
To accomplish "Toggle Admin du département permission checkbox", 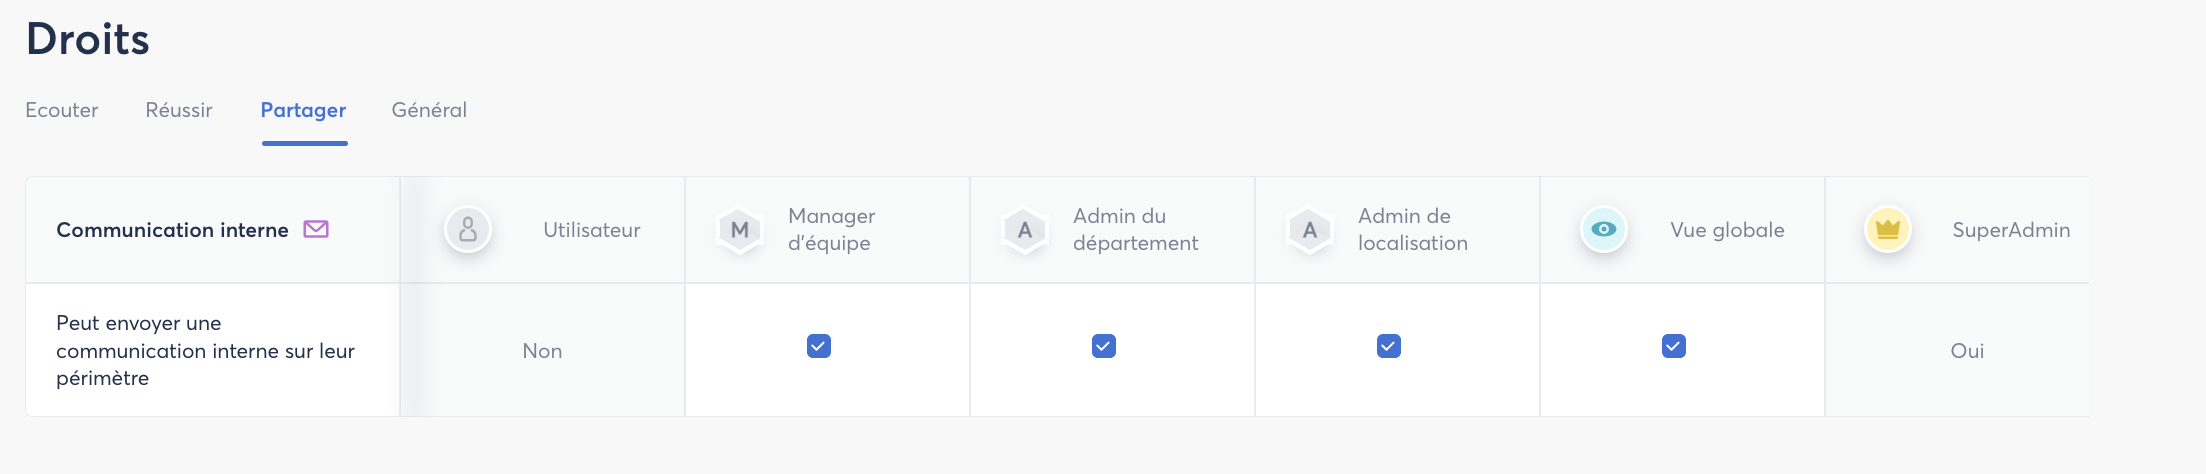I will [1104, 346].
